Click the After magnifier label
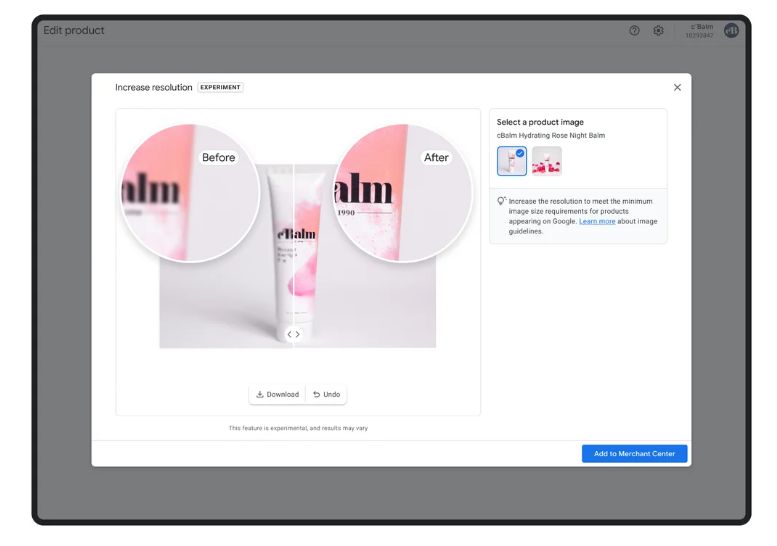The image size is (777, 546). tap(436, 158)
